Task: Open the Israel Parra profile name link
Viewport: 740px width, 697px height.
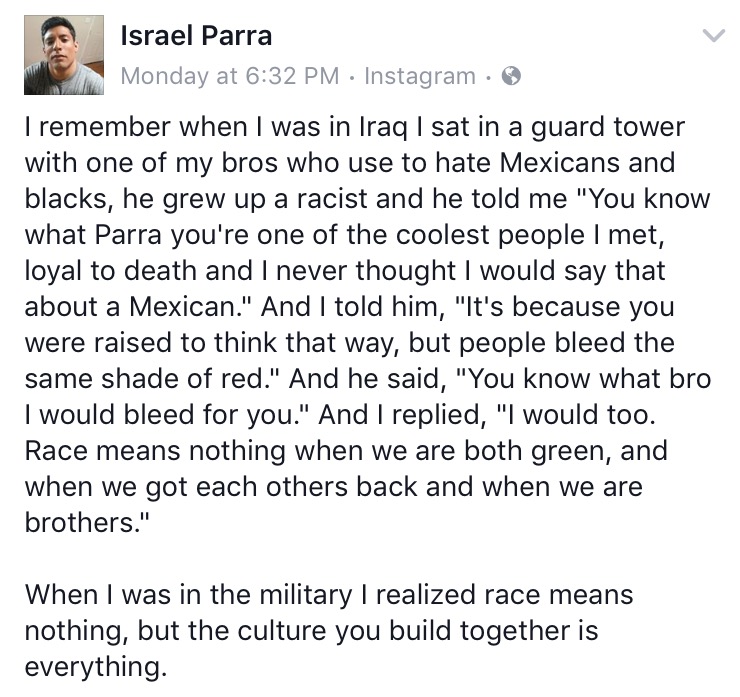Action: tap(196, 36)
